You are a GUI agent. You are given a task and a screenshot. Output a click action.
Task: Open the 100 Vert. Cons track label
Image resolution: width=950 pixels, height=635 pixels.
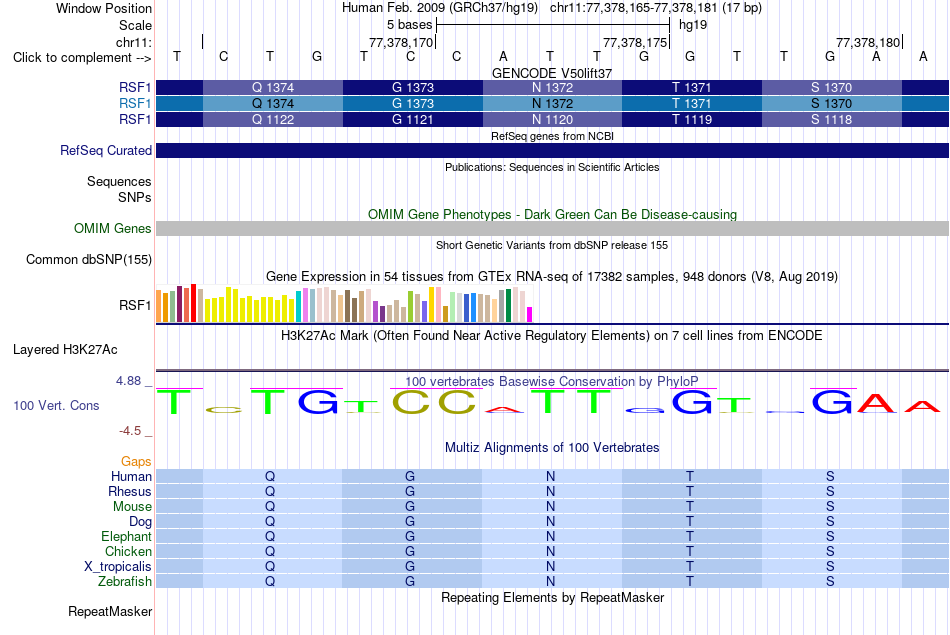point(56,405)
